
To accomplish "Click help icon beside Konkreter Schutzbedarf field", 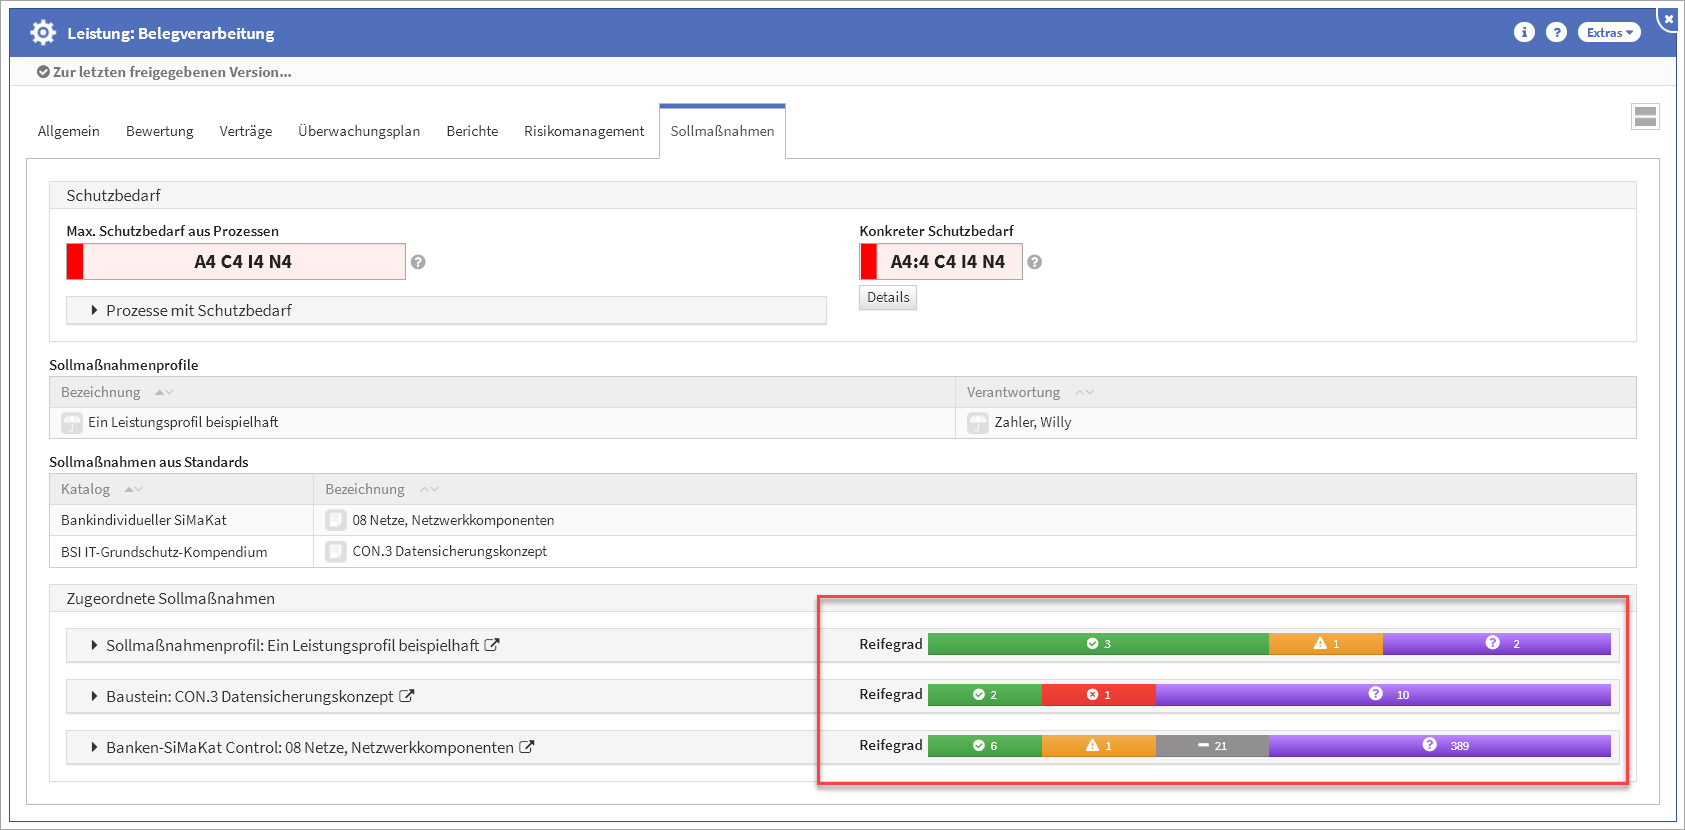I will click(1035, 262).
